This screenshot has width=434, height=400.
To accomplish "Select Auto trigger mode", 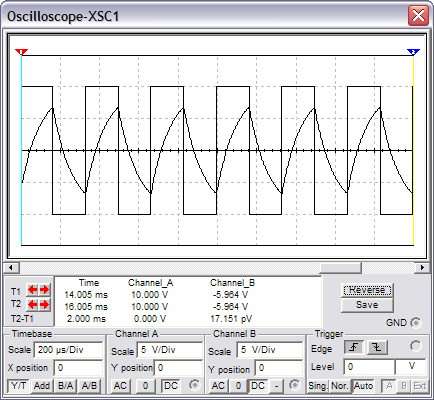I will (364, 386).
